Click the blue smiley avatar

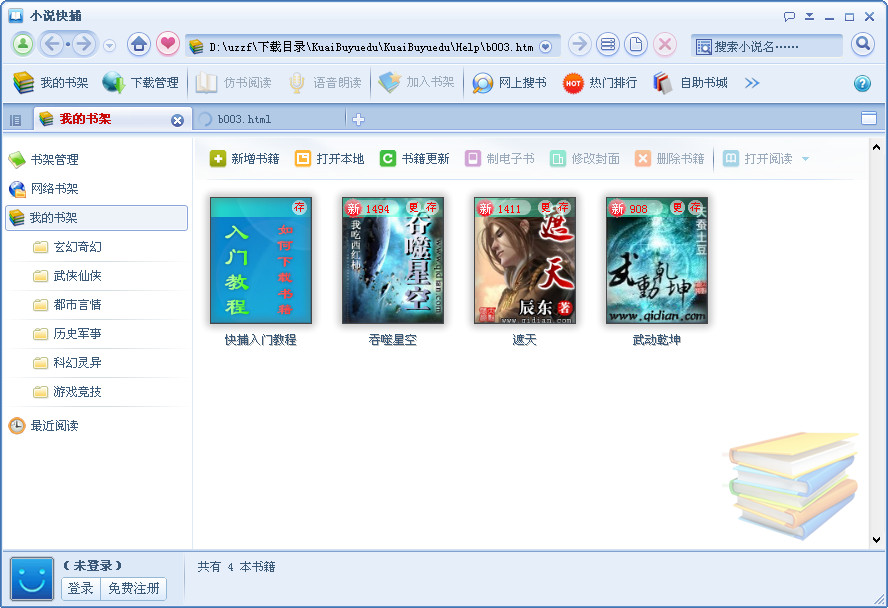coord(32,579)
